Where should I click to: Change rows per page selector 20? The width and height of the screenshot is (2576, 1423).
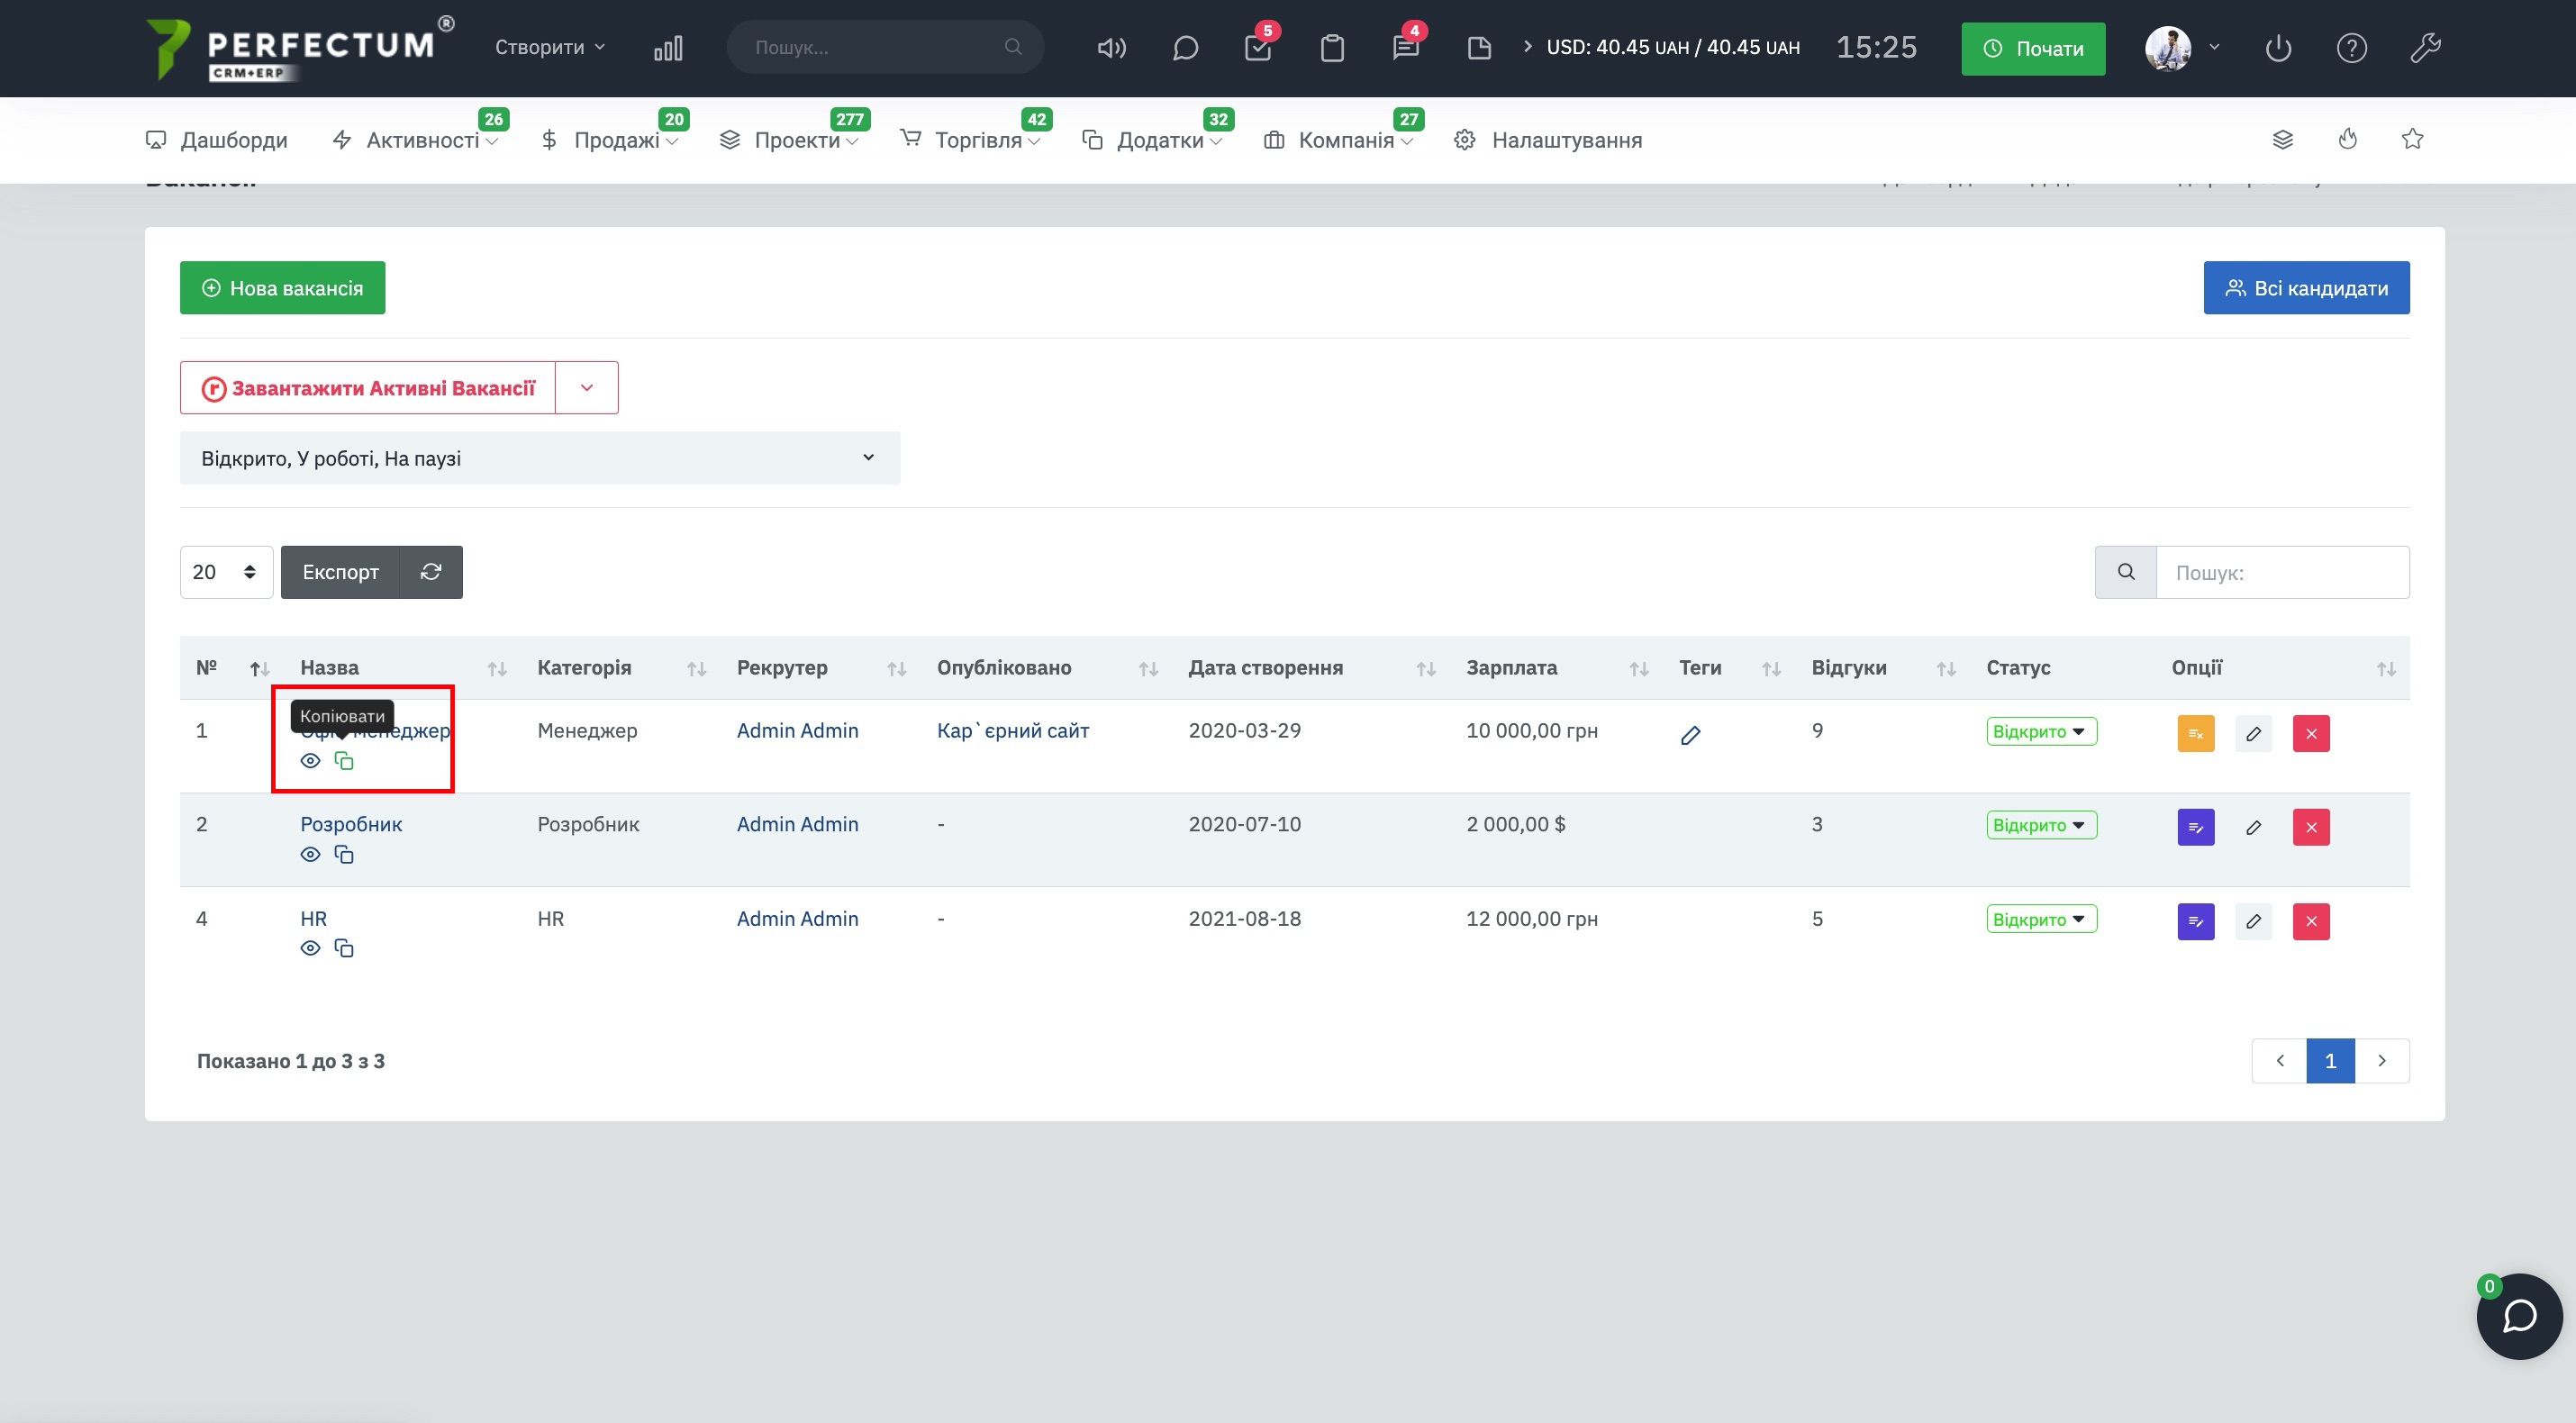(226, 572)
